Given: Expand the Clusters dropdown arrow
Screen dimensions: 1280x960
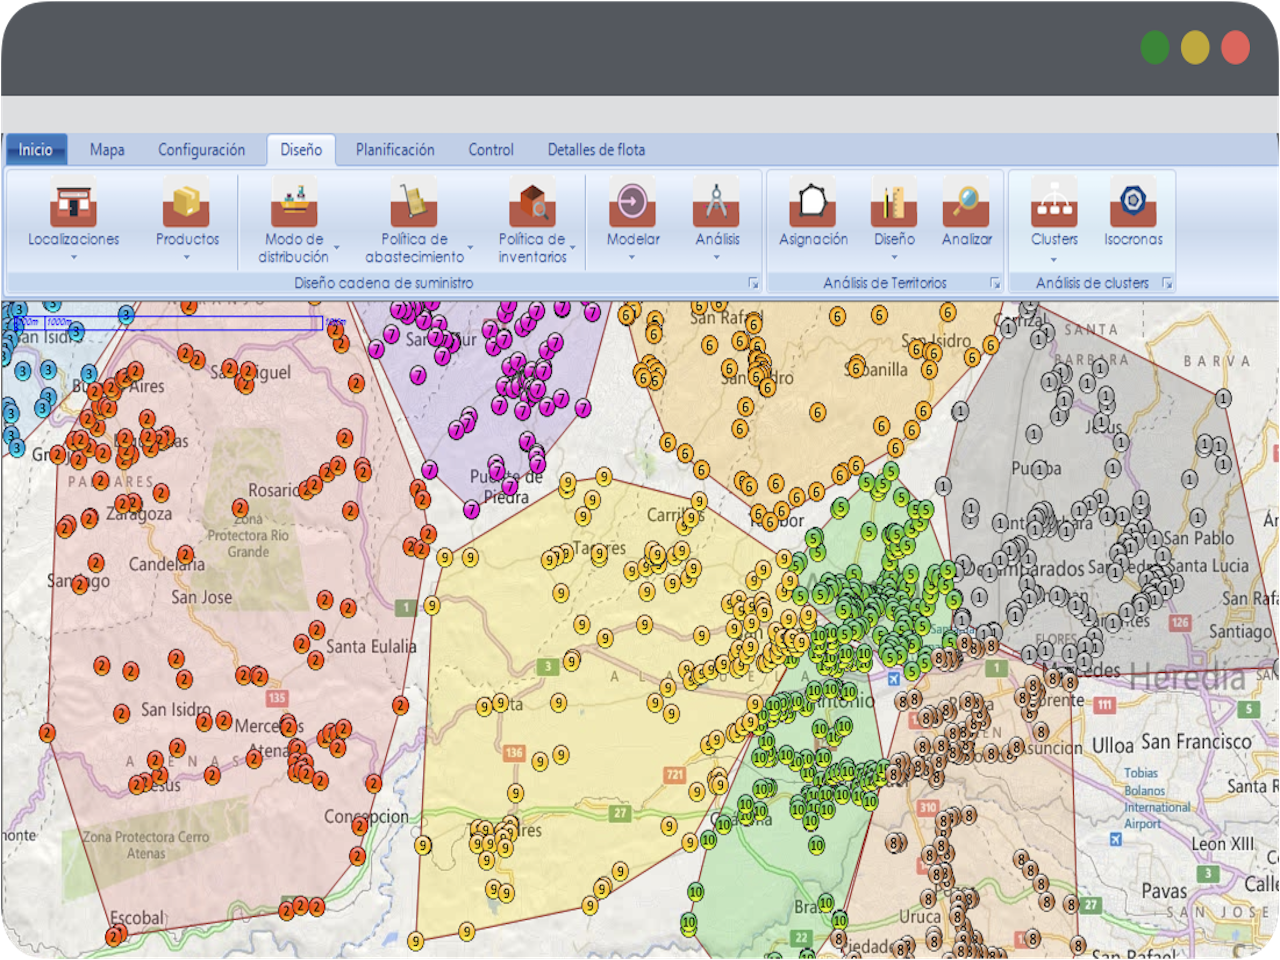Looking at the screenshot, I should click(x=1053, y=259).
